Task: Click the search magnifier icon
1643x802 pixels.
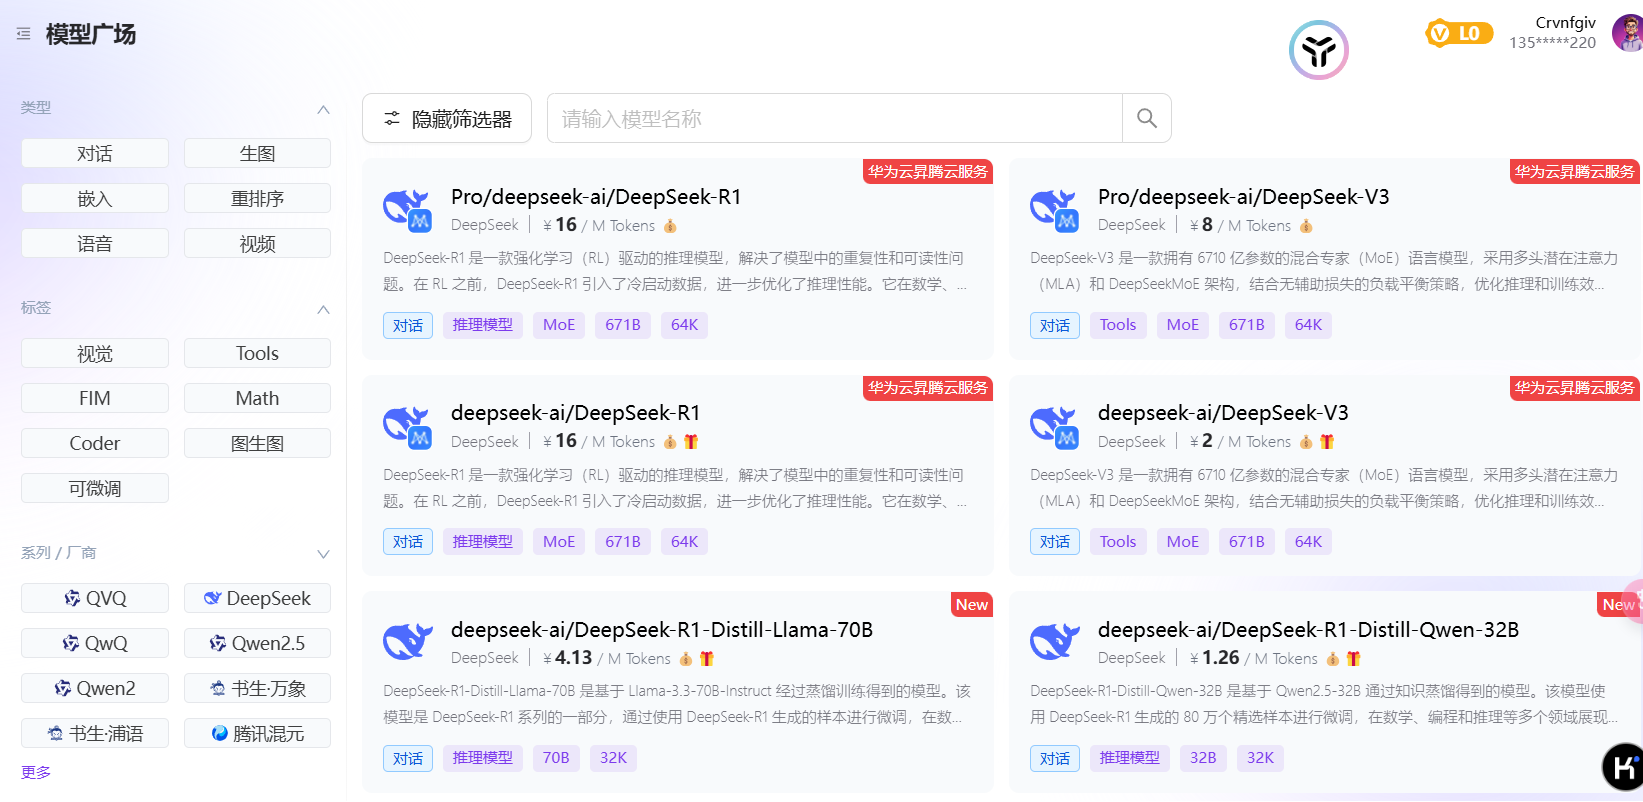Action: click(x=1146, y=119)
